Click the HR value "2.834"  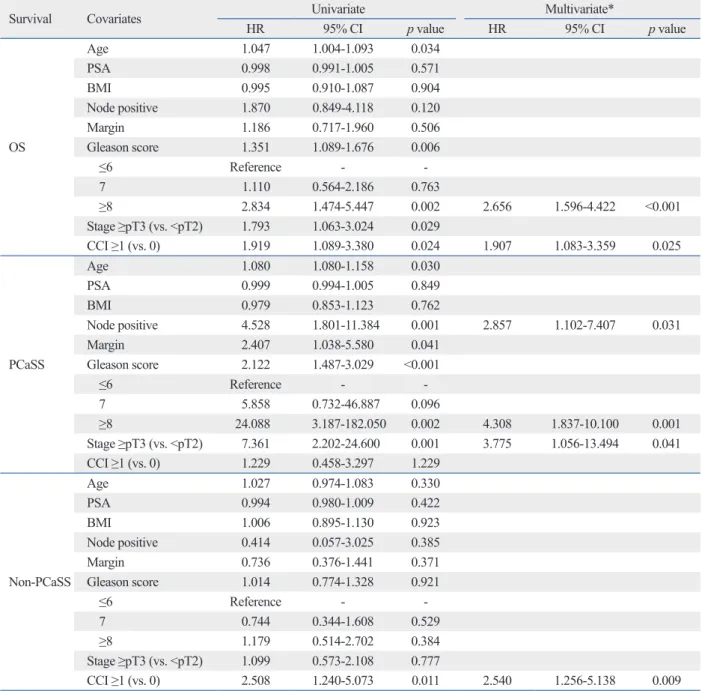point(256,206)
